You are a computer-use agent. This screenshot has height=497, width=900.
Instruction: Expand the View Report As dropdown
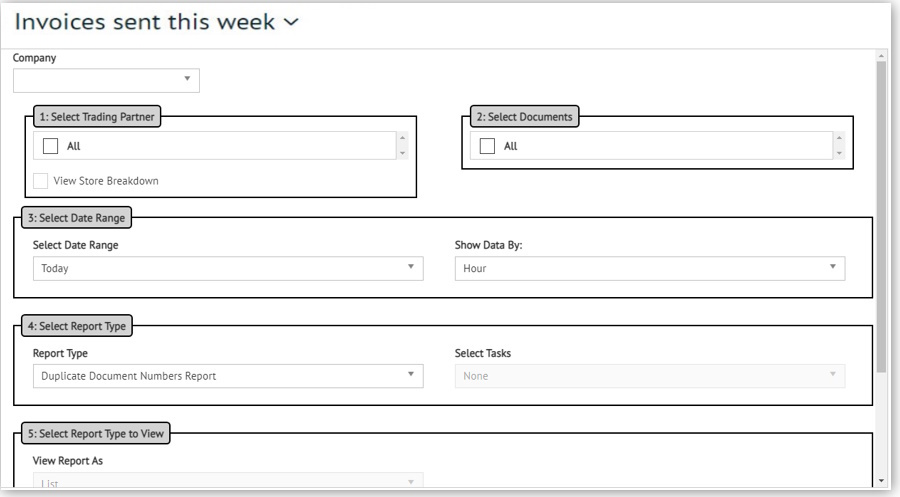click(227, 483)
